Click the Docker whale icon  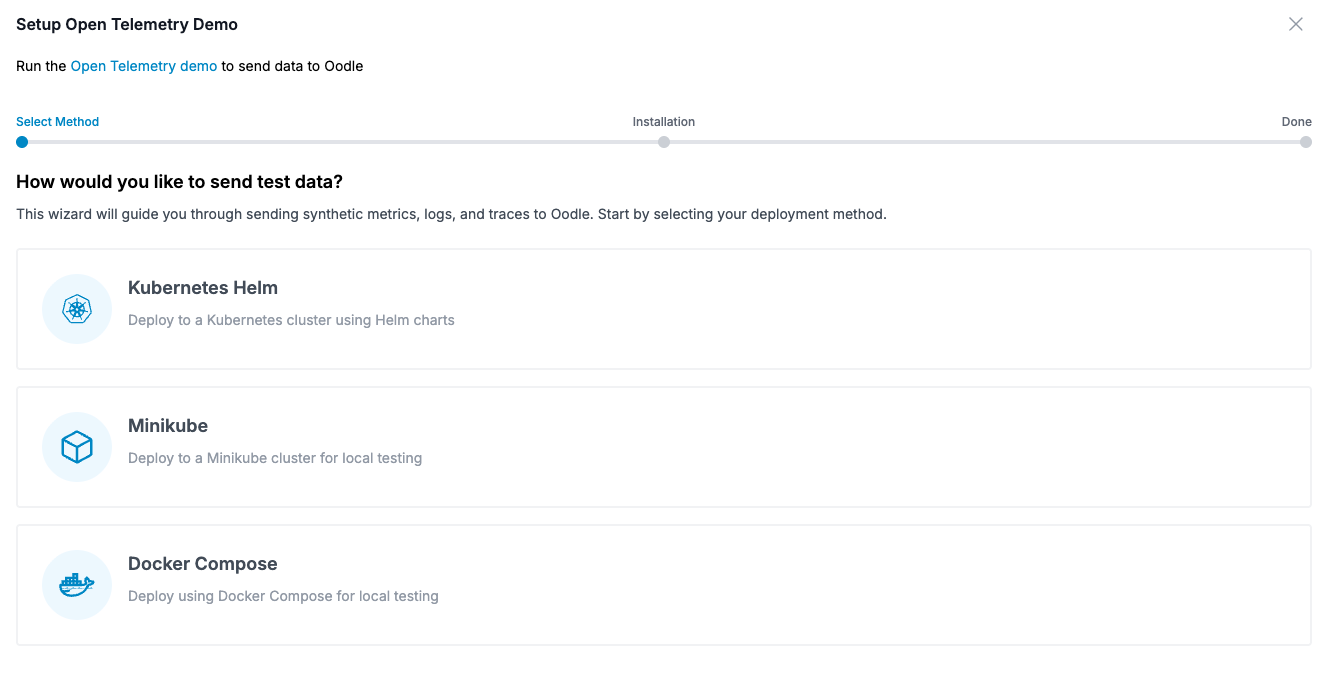(77, 585)
